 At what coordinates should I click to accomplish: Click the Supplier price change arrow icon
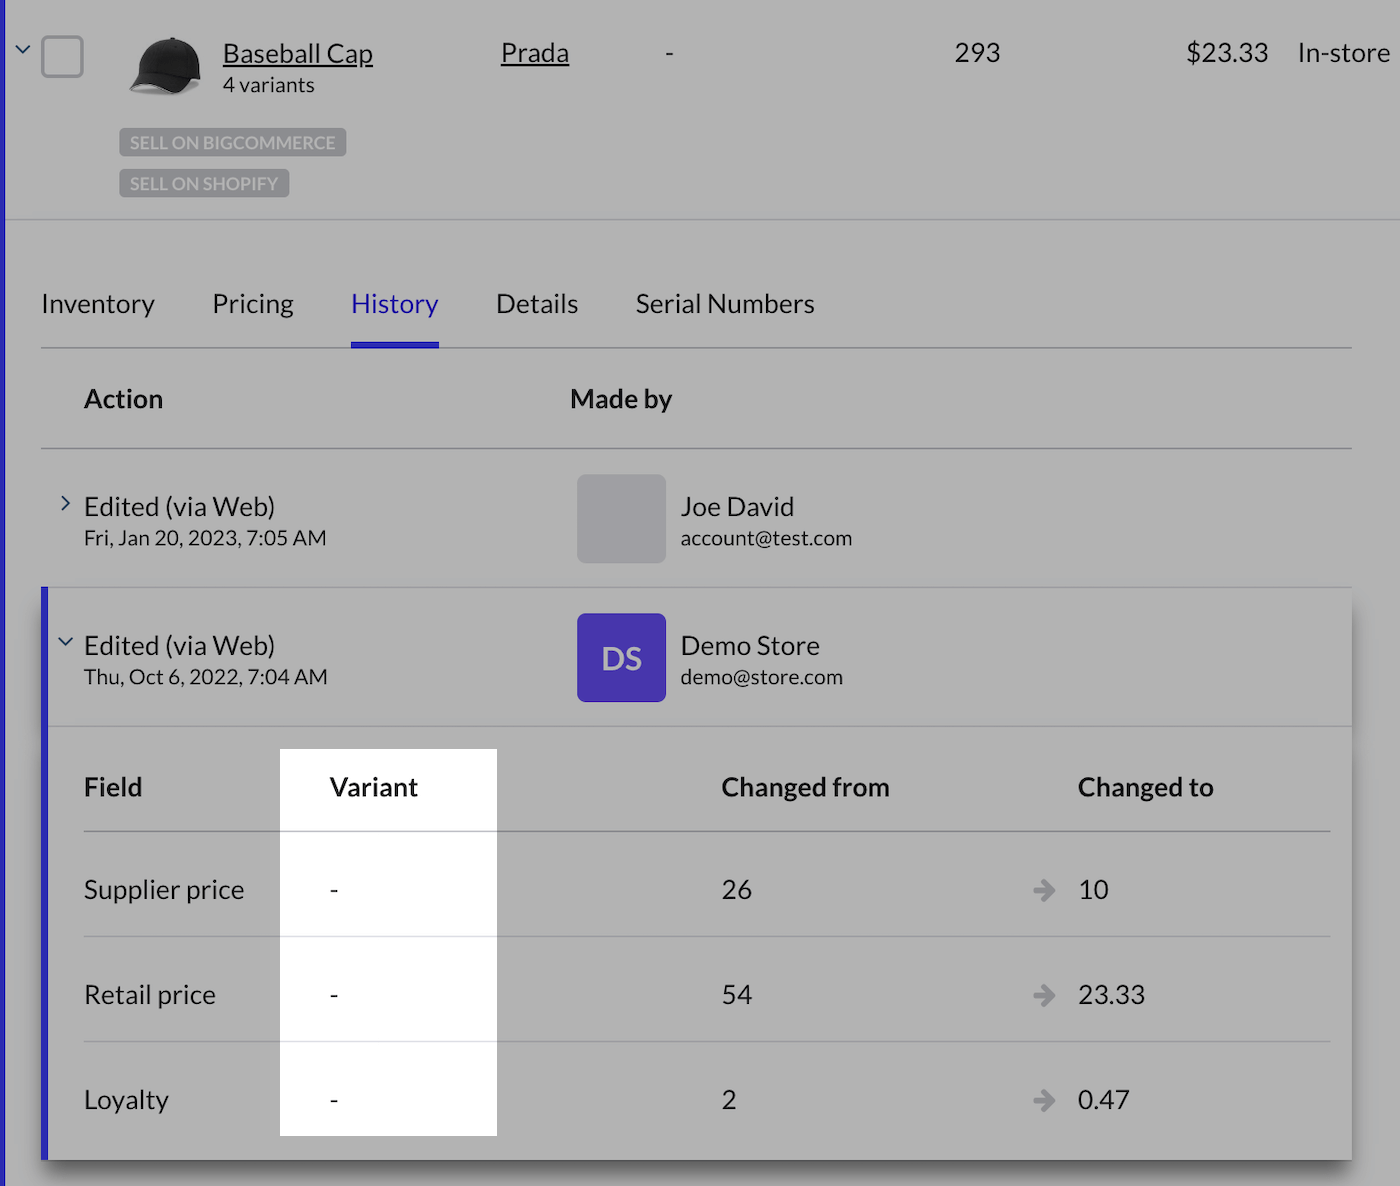pos(1044,890)
